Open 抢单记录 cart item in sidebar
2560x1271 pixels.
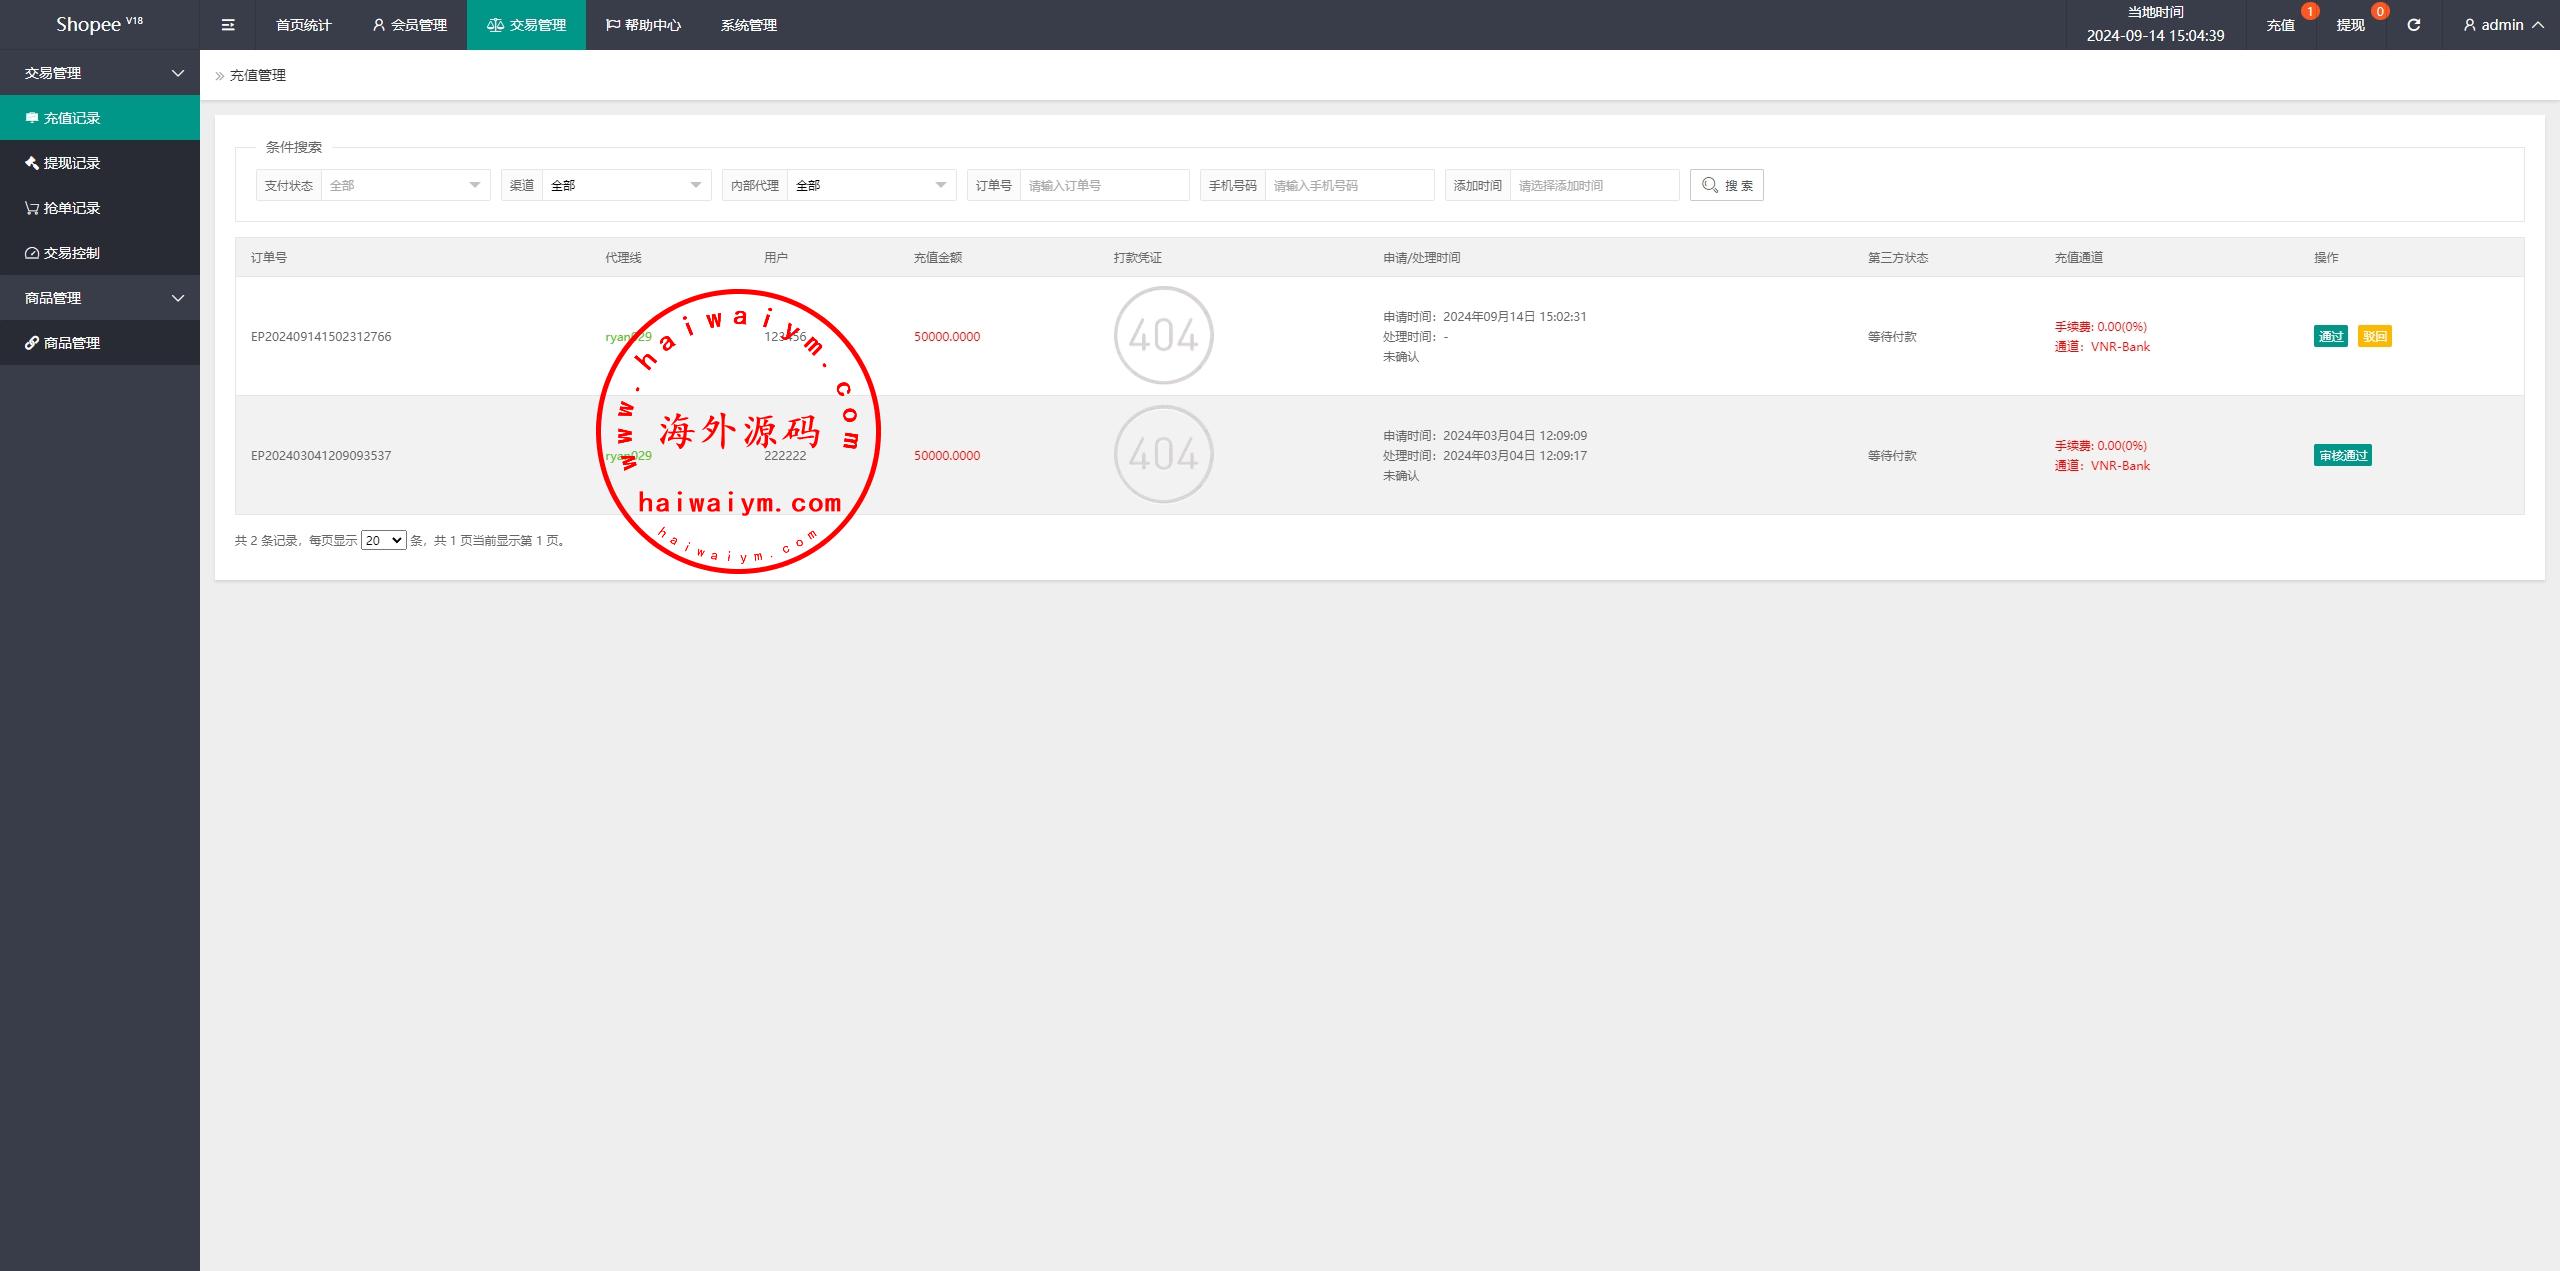point(71,208)
